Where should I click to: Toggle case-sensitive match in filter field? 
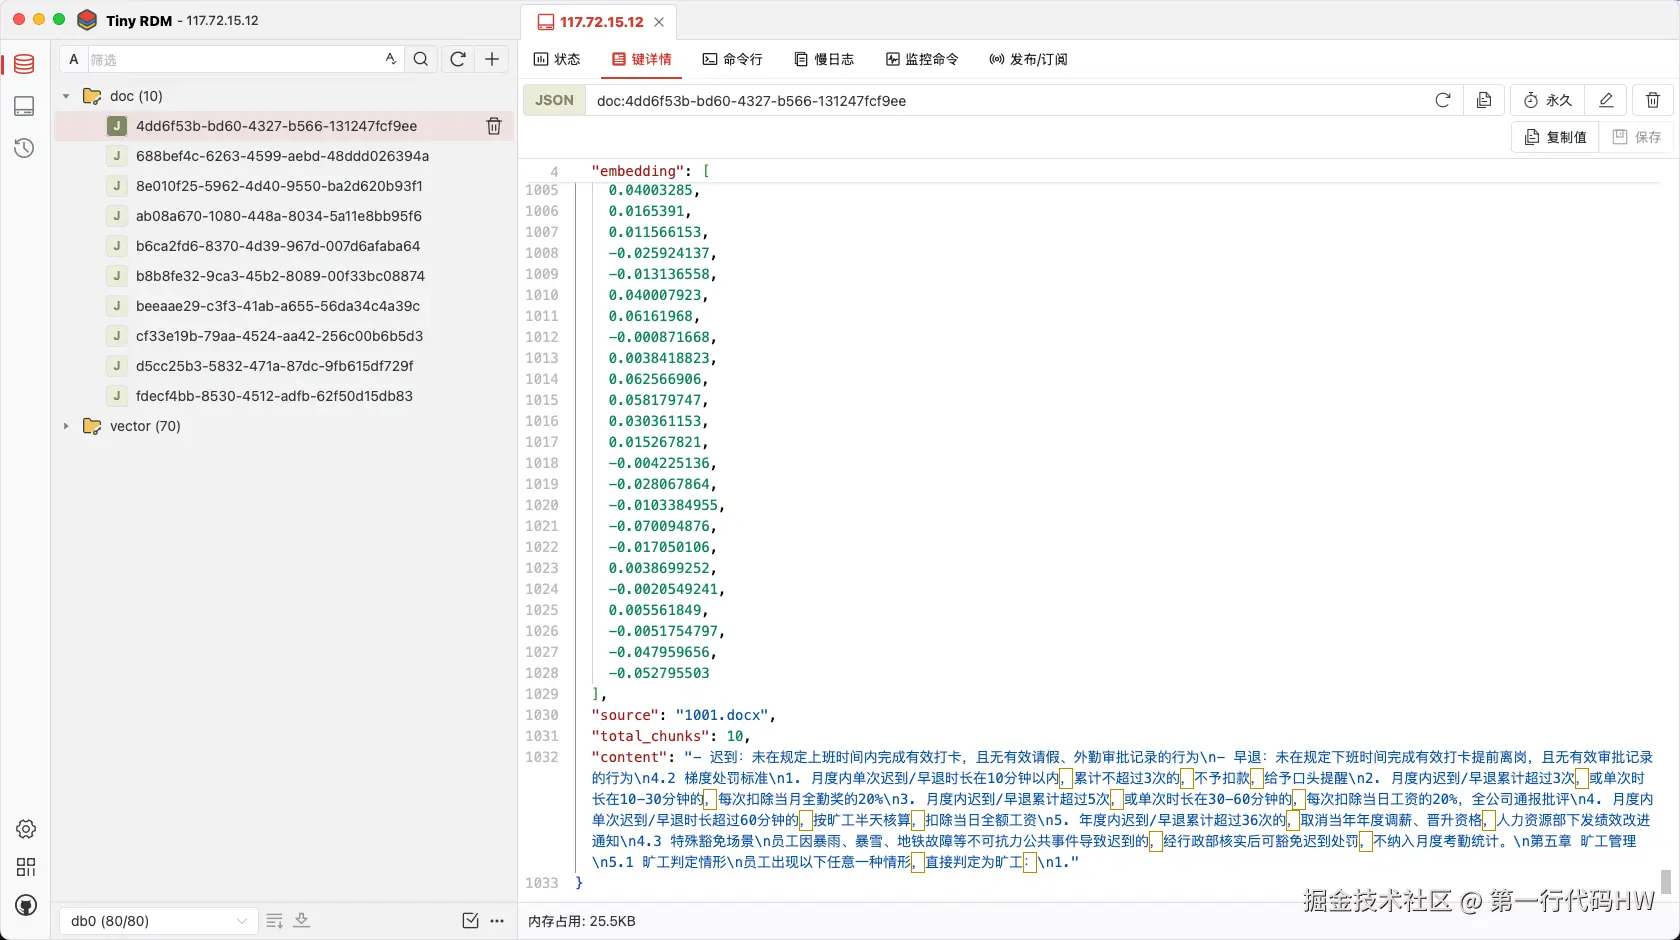pos(391,59)
